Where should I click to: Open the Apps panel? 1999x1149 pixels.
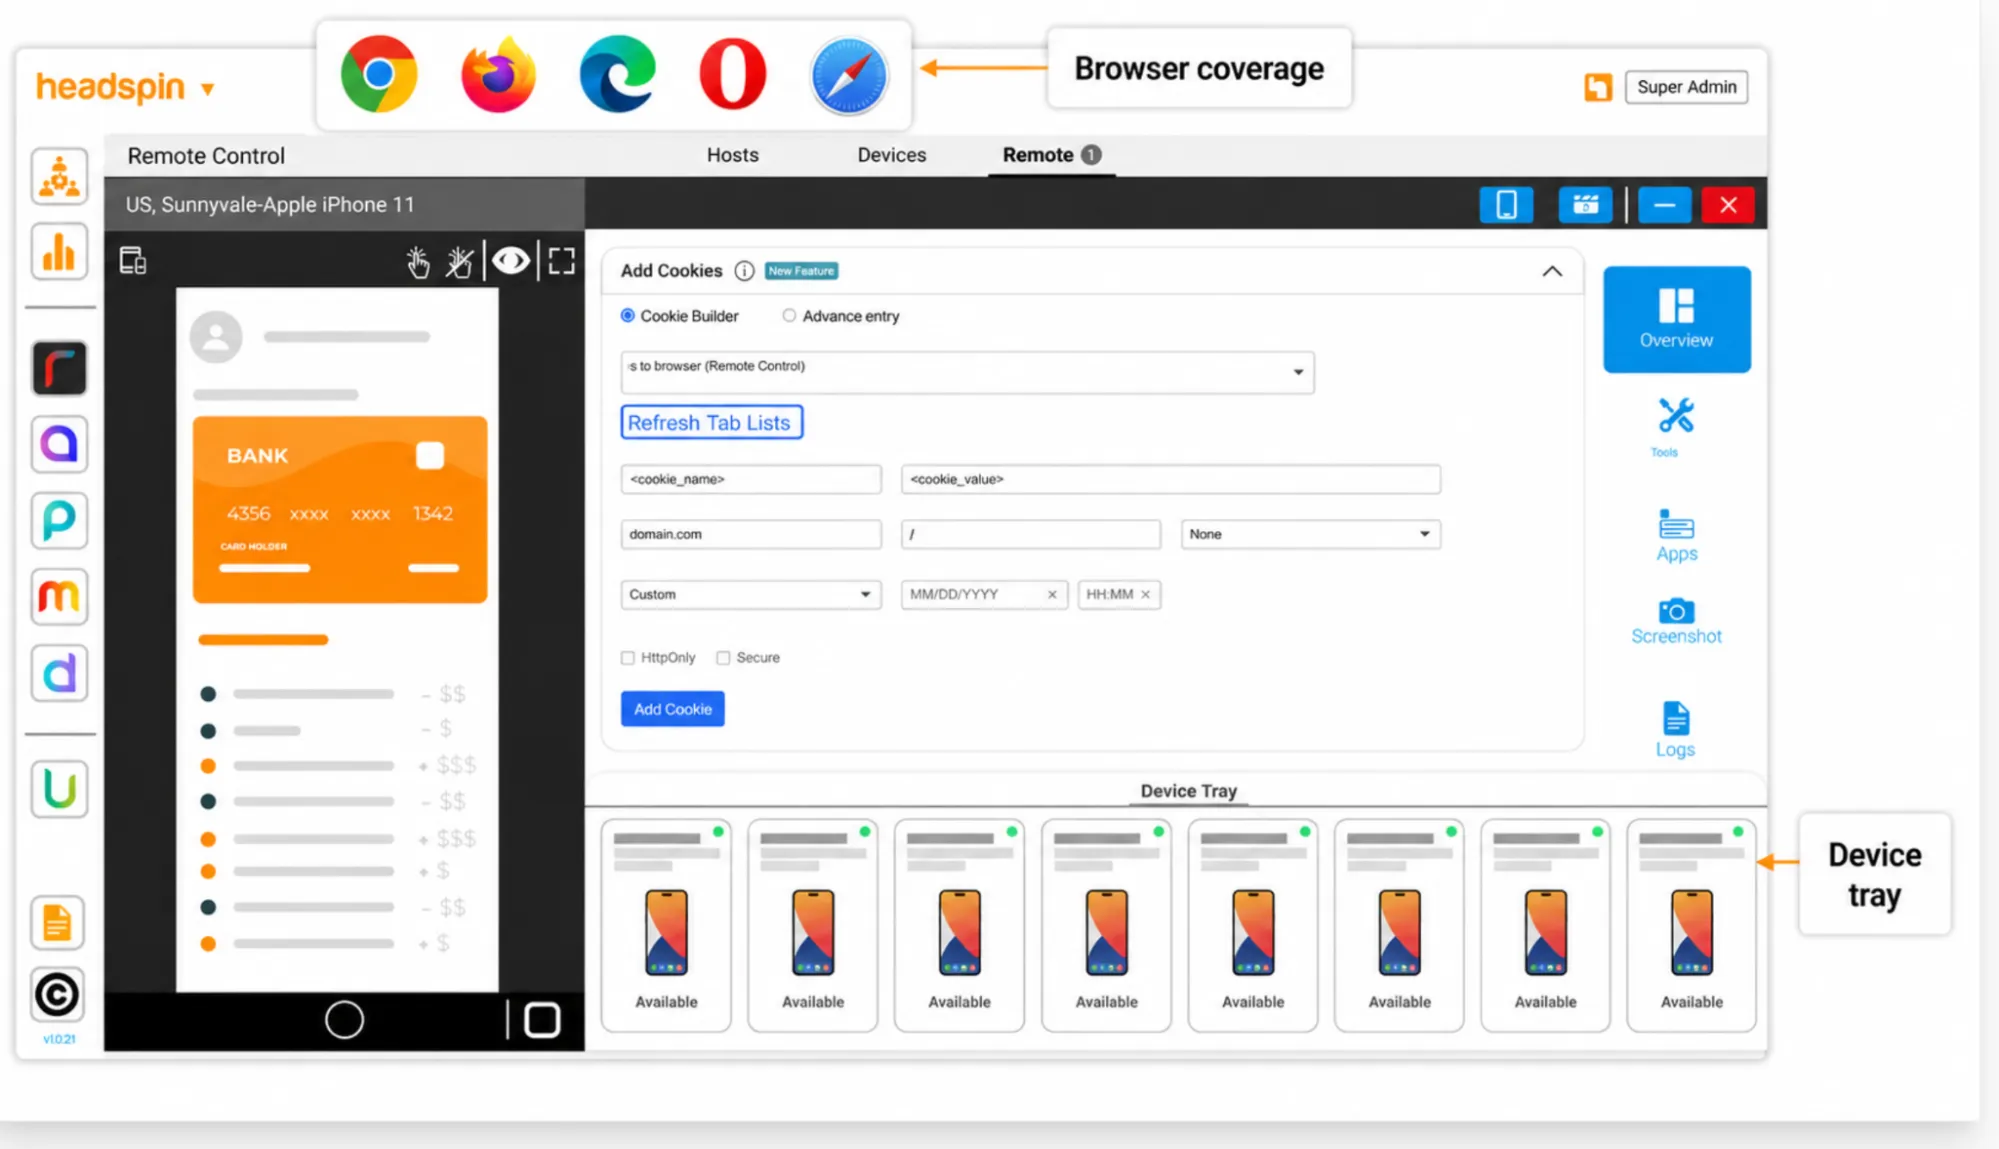point(1677,536)
